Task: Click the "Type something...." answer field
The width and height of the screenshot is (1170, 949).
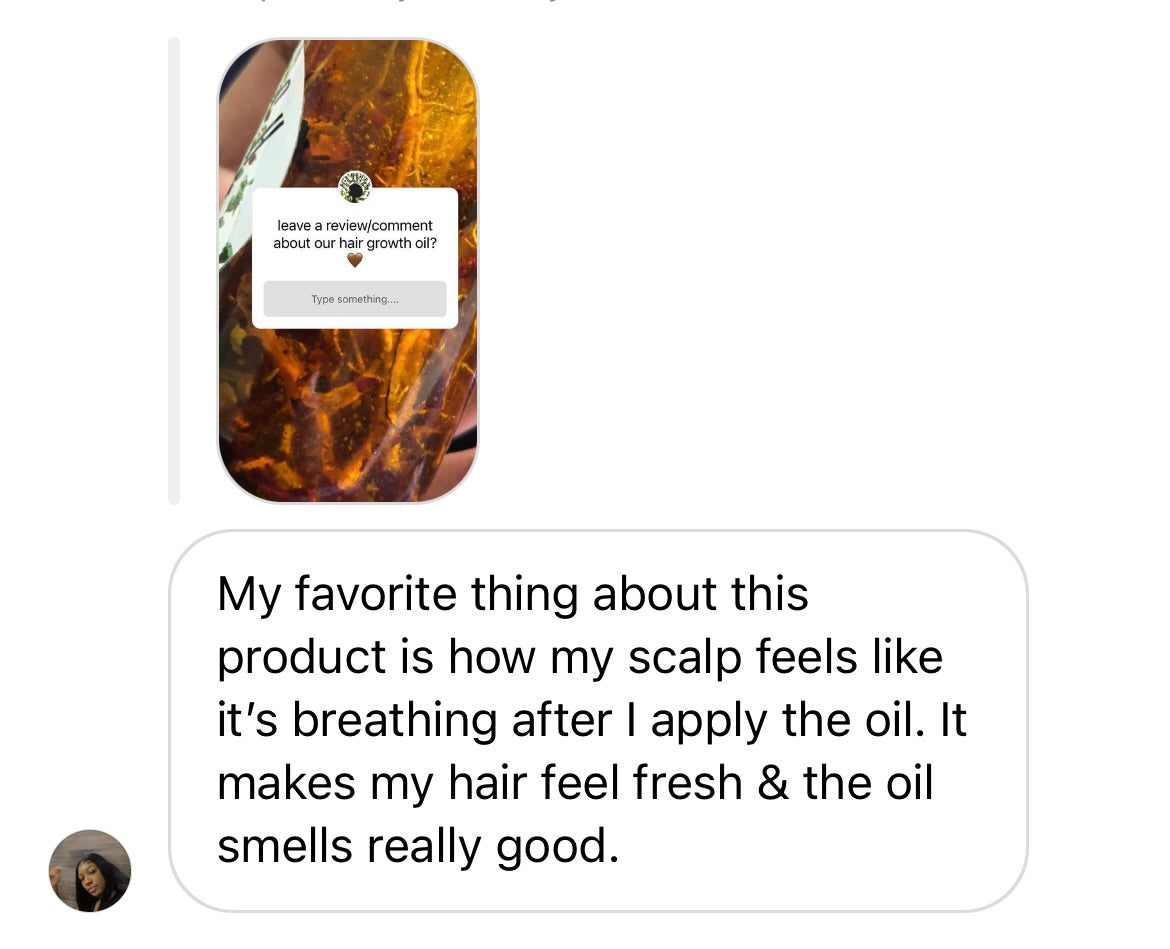Action: pos(354,298)
